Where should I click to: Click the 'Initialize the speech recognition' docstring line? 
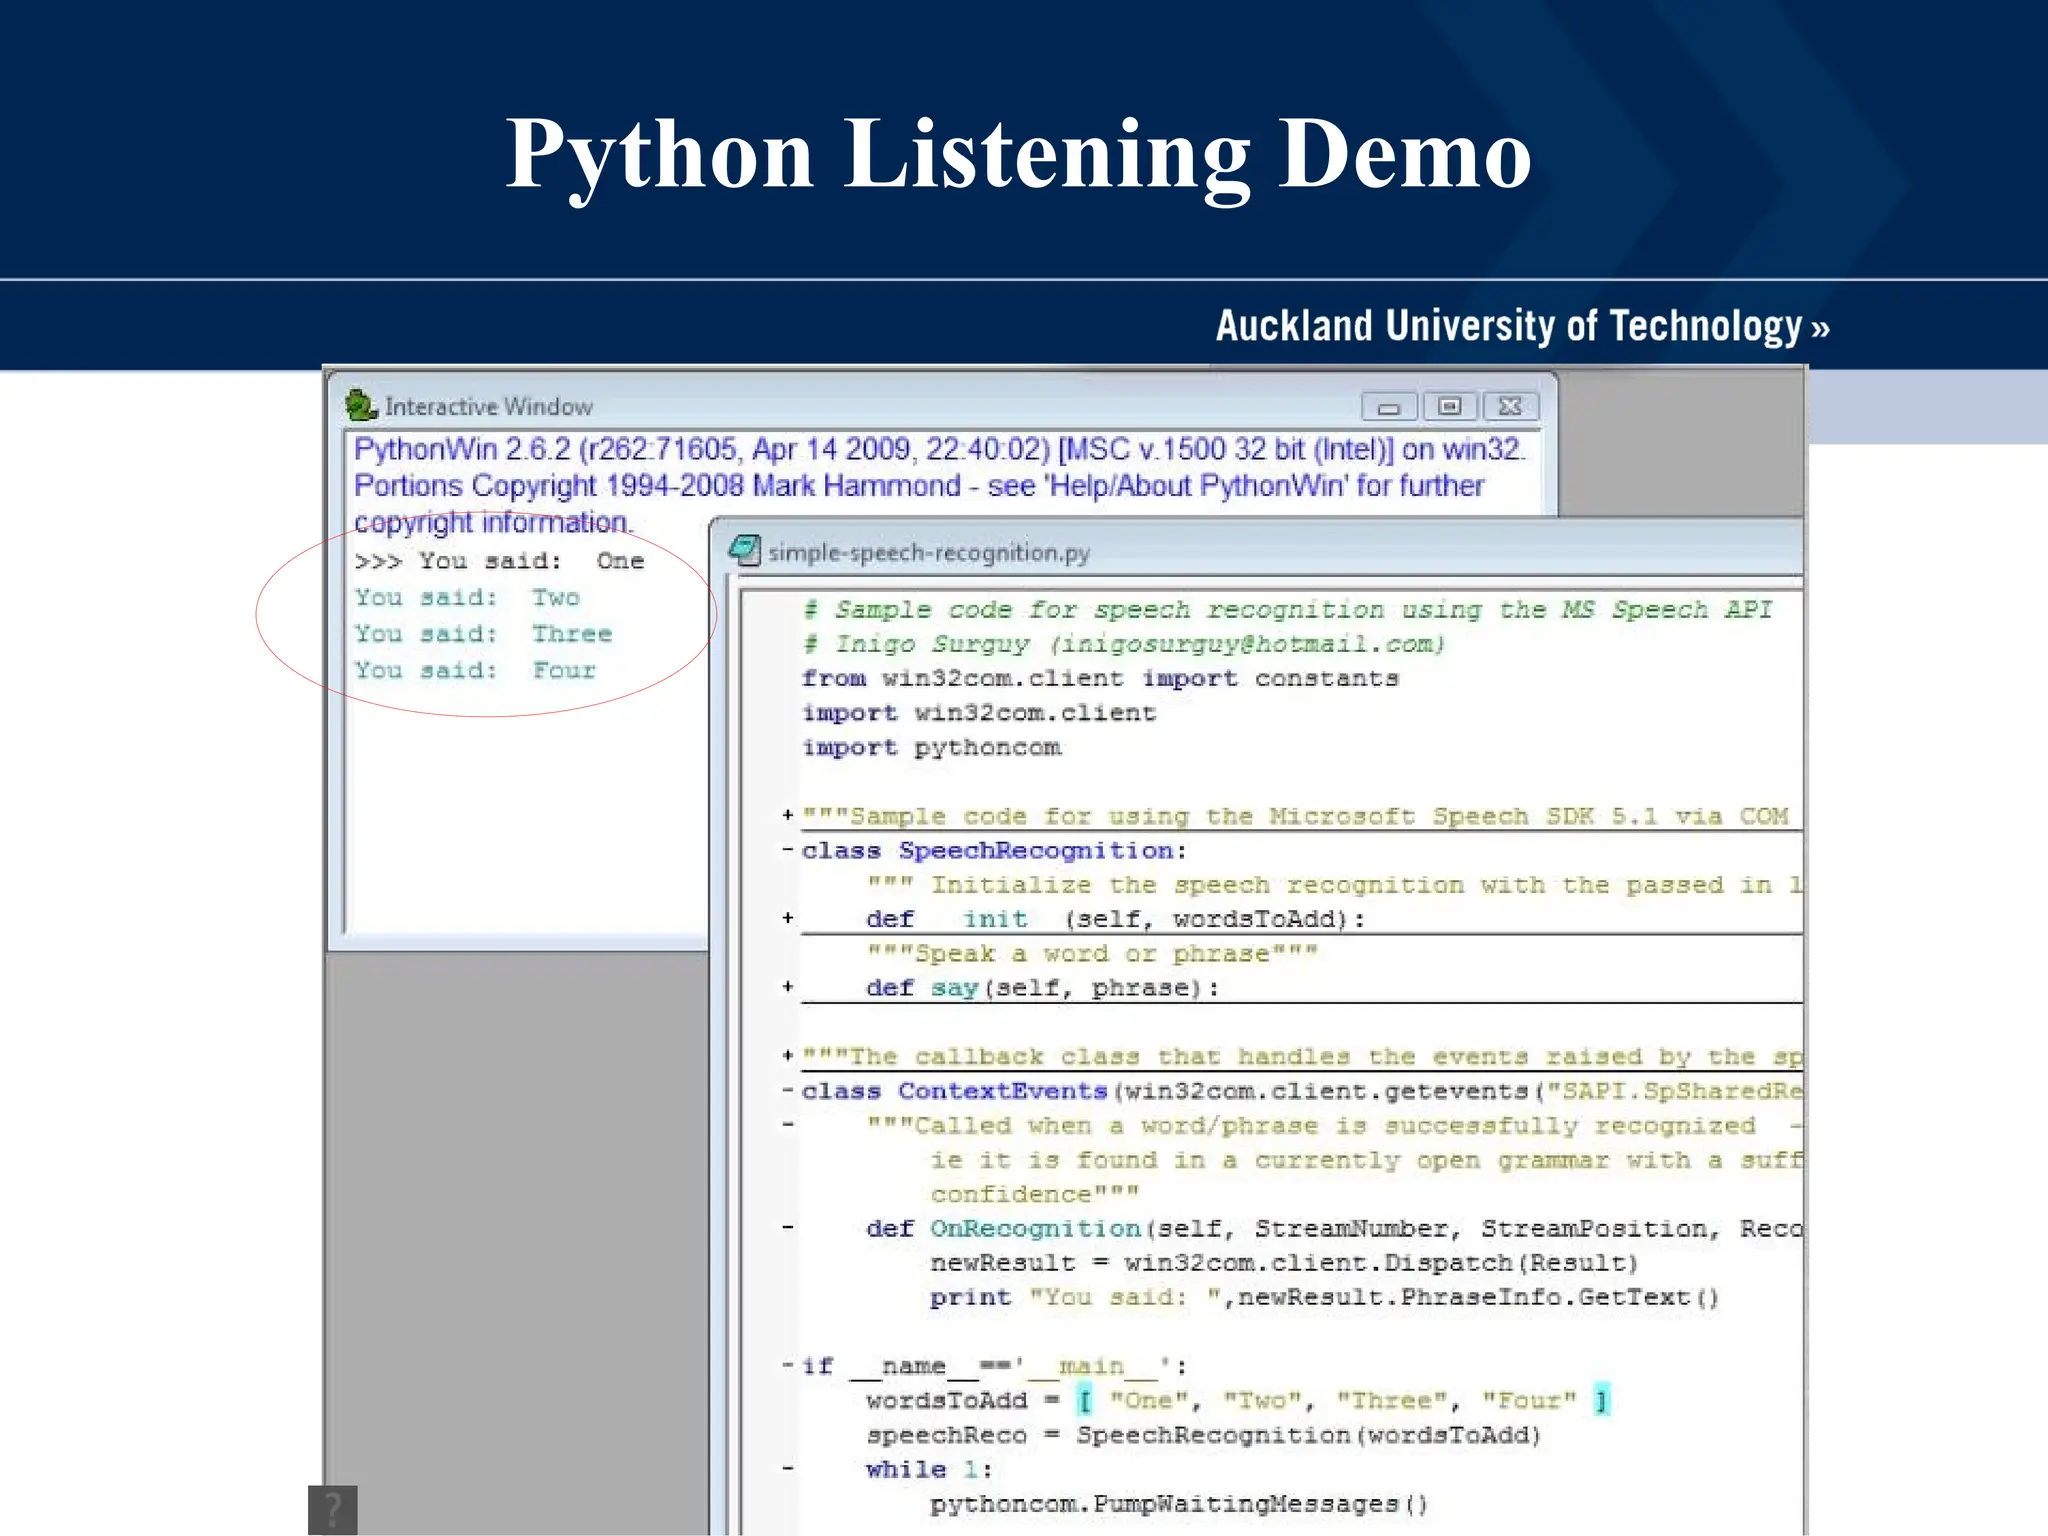pyautogui.click(x=1335, y=885)
